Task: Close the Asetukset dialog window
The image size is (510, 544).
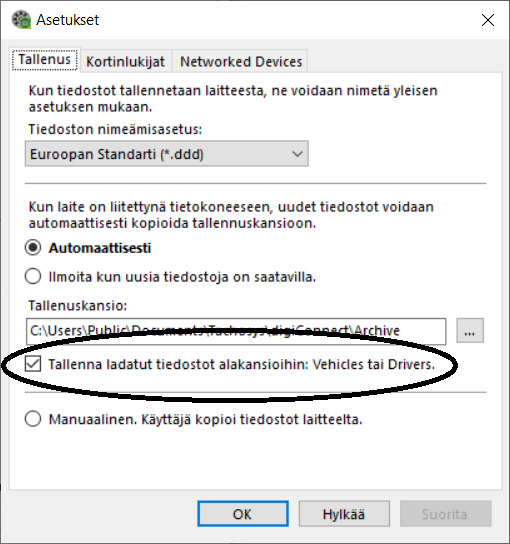Action: pyautogui.click(x=488, y=20)
